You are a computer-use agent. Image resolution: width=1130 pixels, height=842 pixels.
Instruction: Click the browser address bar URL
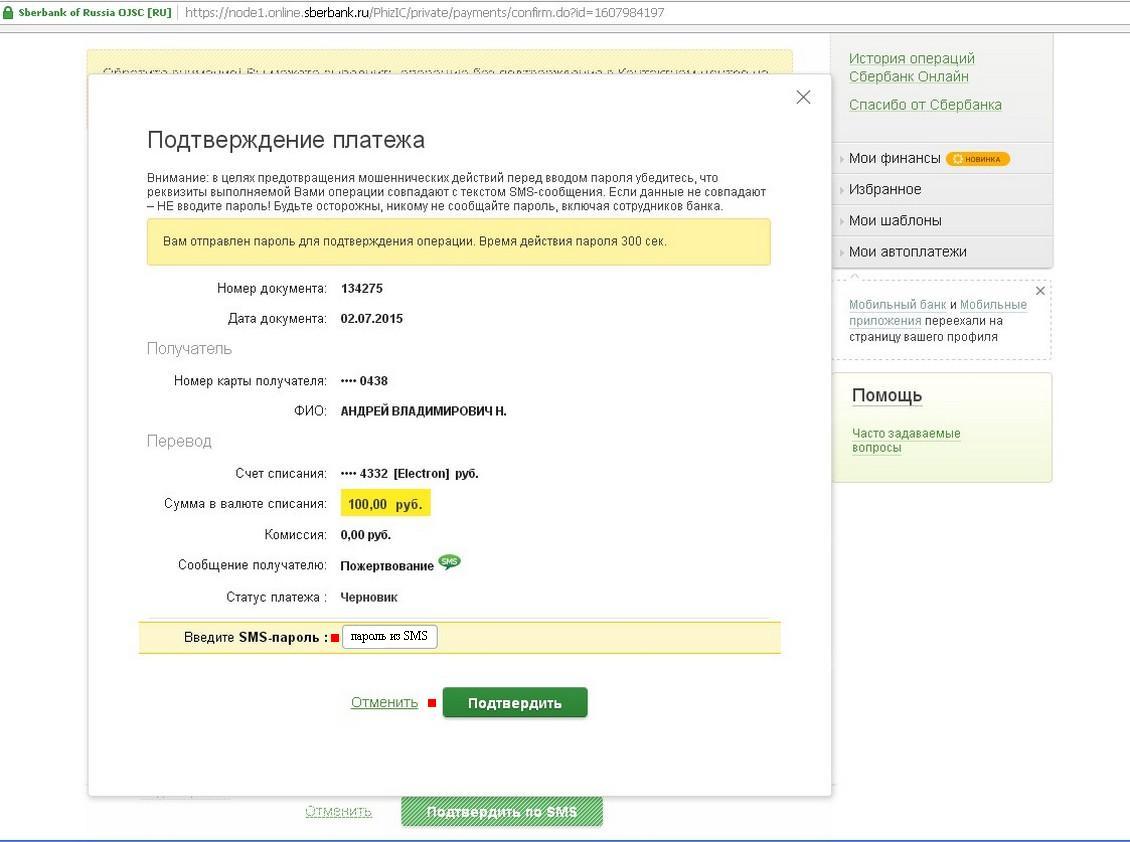[424, 12]
